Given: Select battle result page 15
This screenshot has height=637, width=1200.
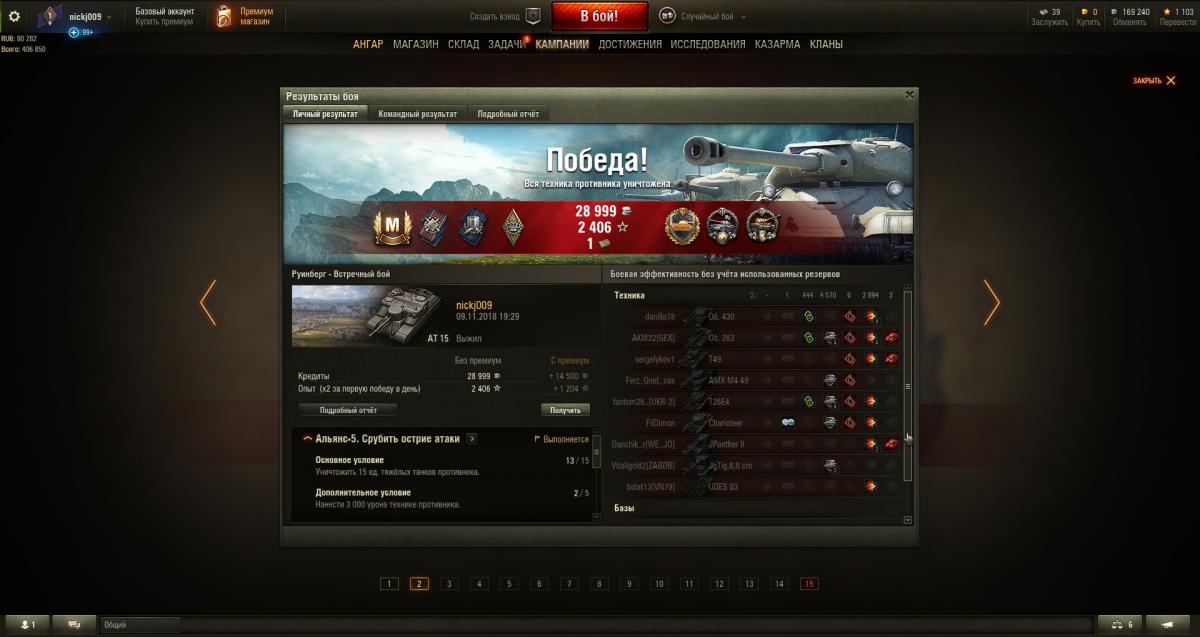Looking at the screenshot, I should (809, 584).
